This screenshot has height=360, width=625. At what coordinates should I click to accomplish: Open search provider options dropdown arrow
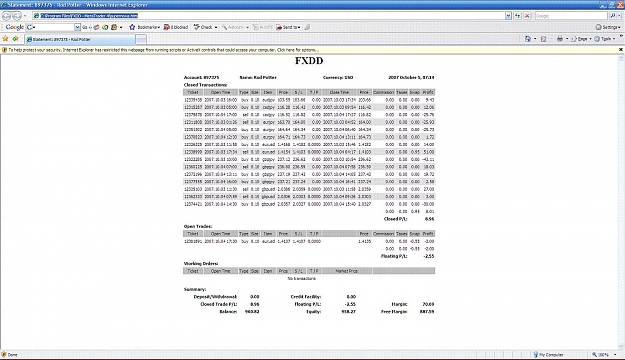click(x=619, y=16)
